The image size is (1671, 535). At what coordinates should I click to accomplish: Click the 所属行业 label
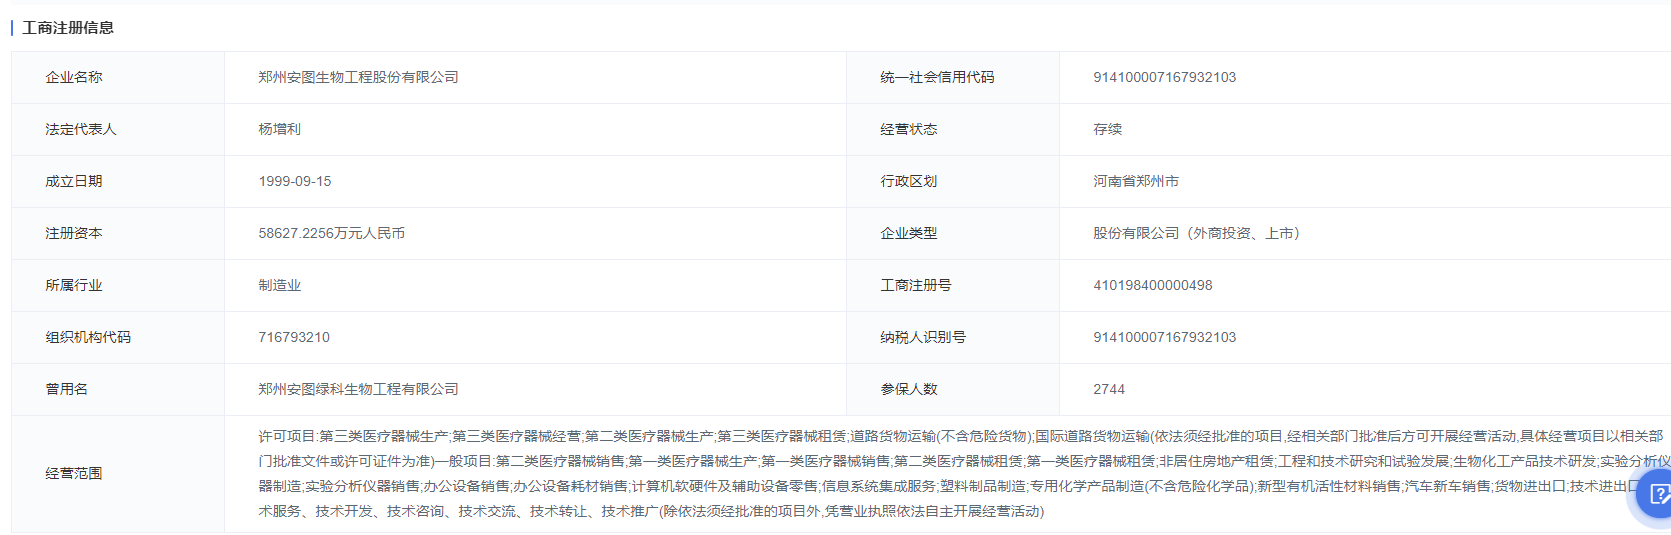[74, 285]
